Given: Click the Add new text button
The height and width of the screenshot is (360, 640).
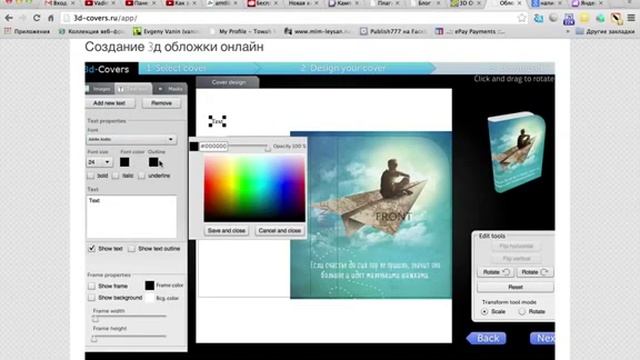Looking at the screenshot, I should (109, 103).
